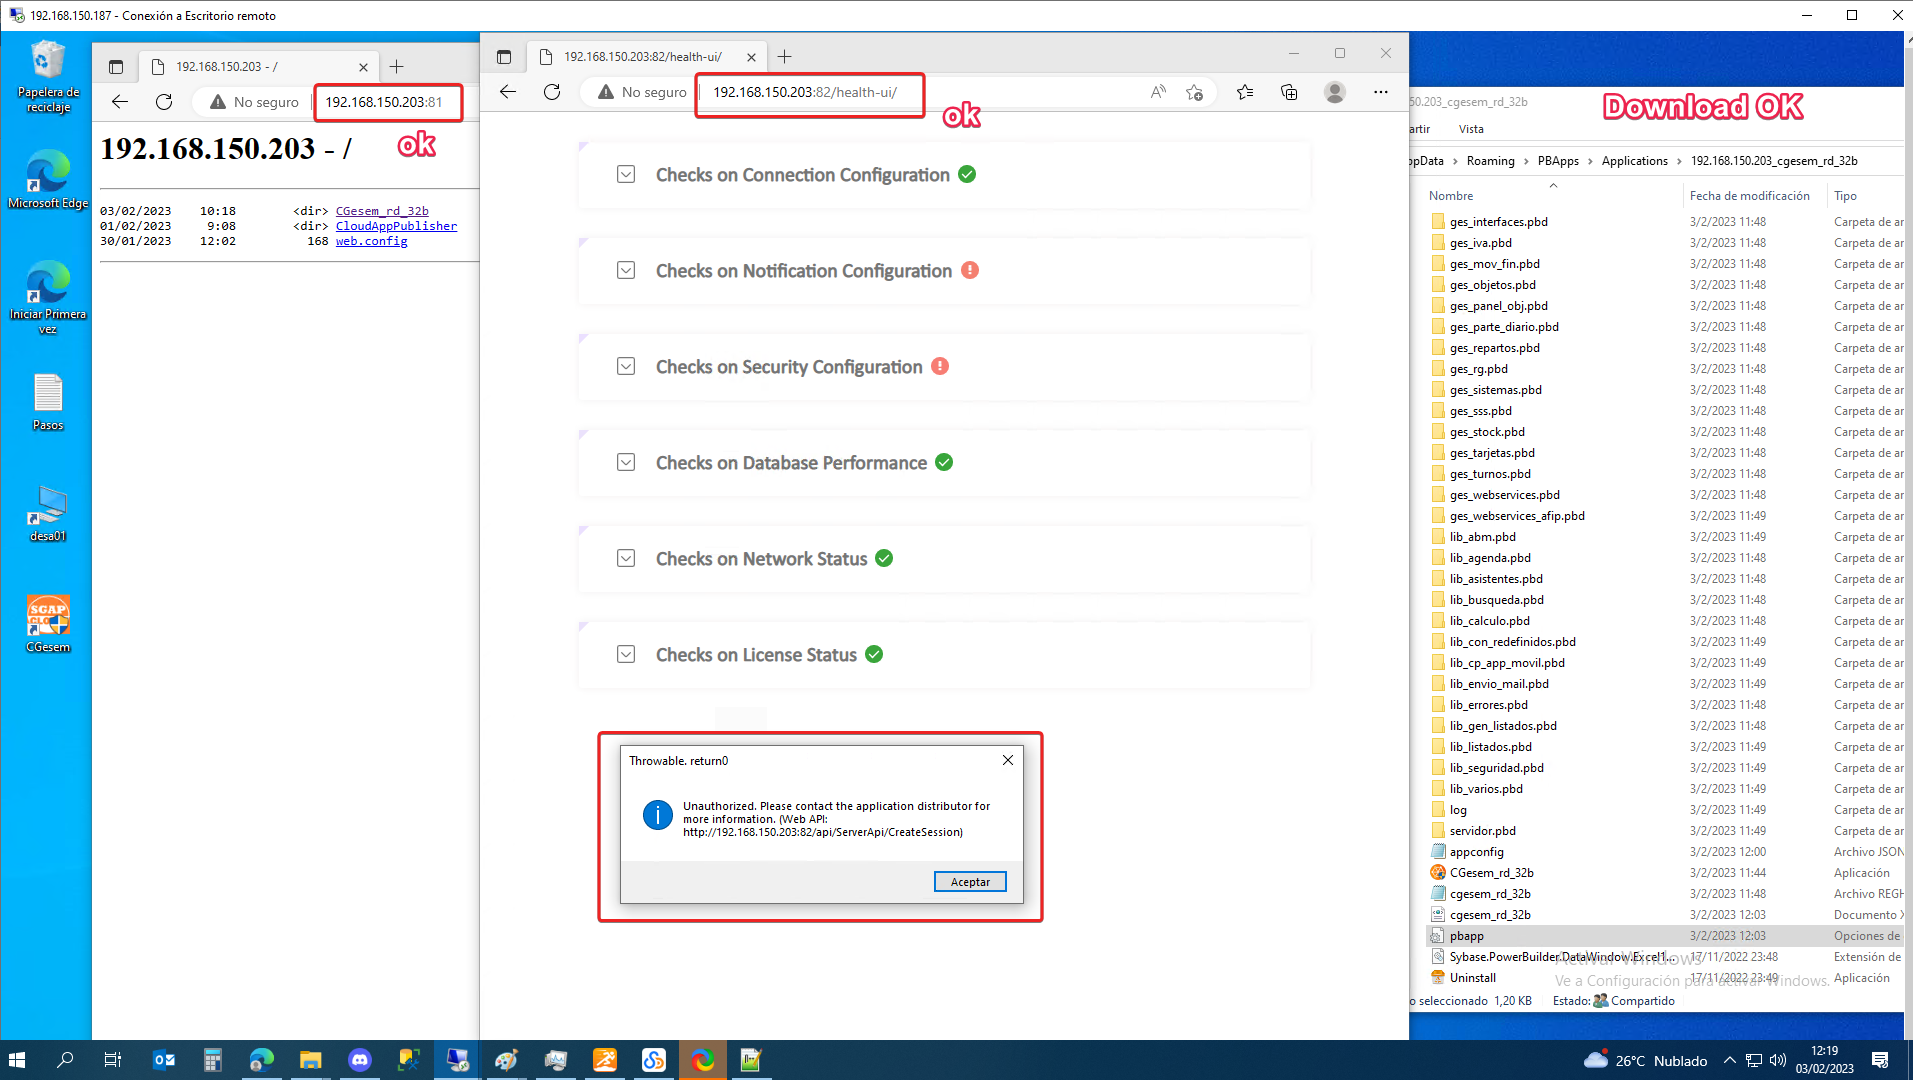The width and height of the screenshot is (1913, 1080).
Task: Open CGesem desktop shortcut icon
Action: pyautogui.click(x=47, y=622)
